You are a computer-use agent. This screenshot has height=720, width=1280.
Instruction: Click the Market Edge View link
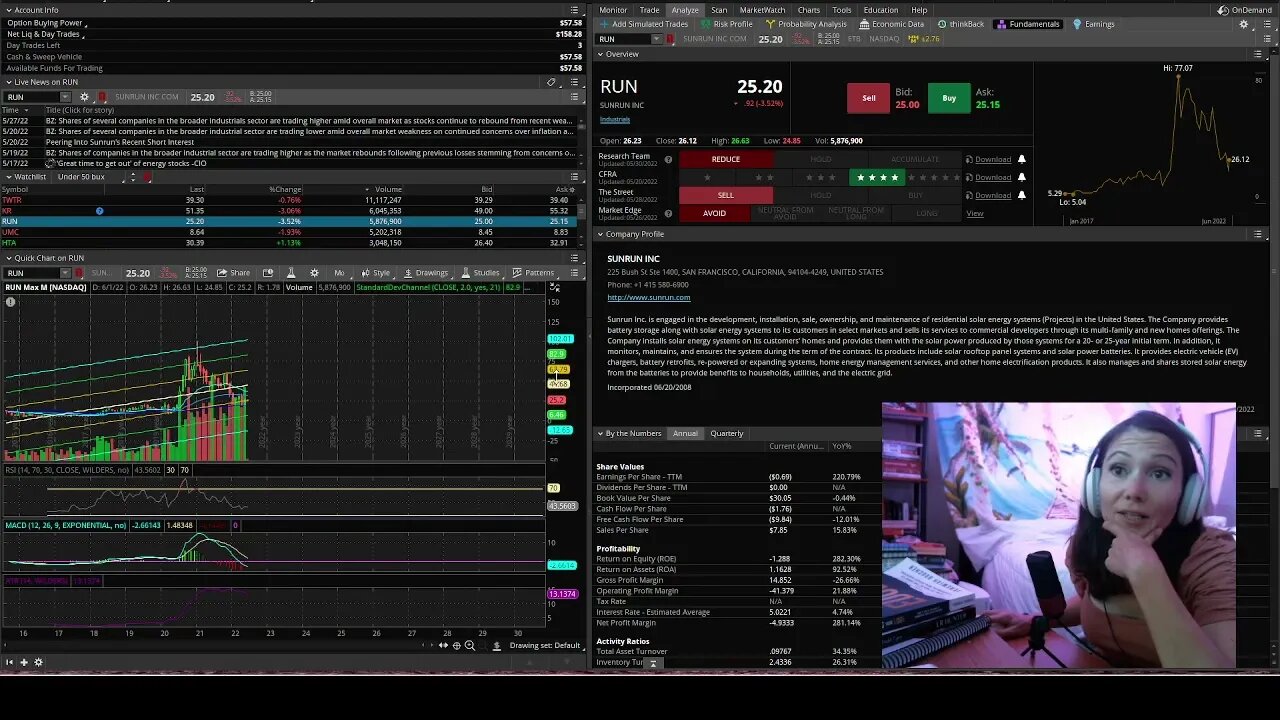[975, 213]
